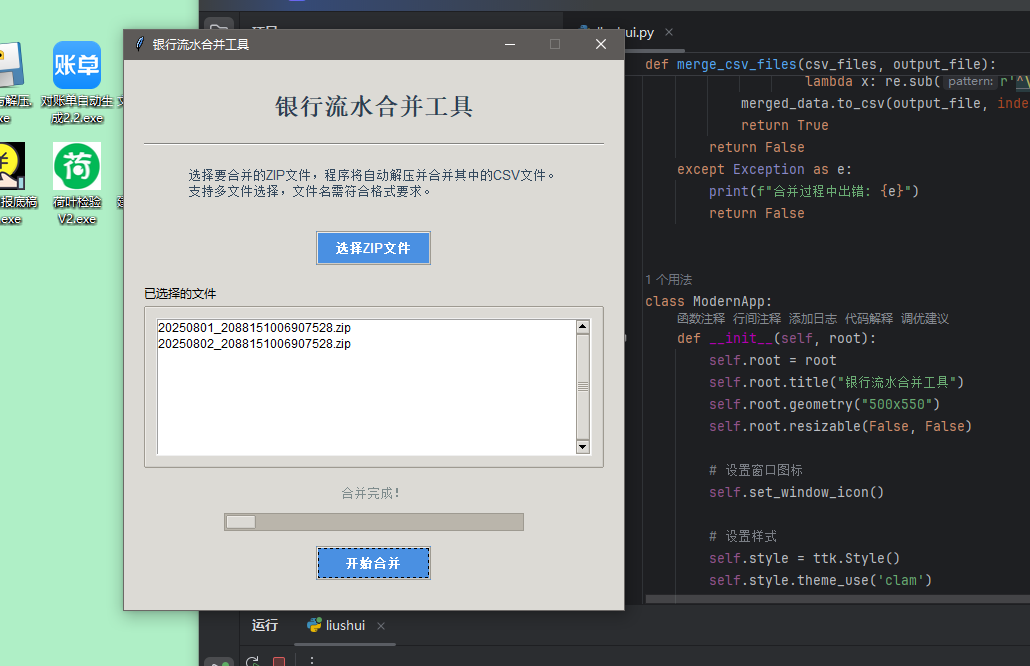Click the file list scrollbar up arrow
The height and width of the screenshot is (666, 1030).
click(583, 327)
